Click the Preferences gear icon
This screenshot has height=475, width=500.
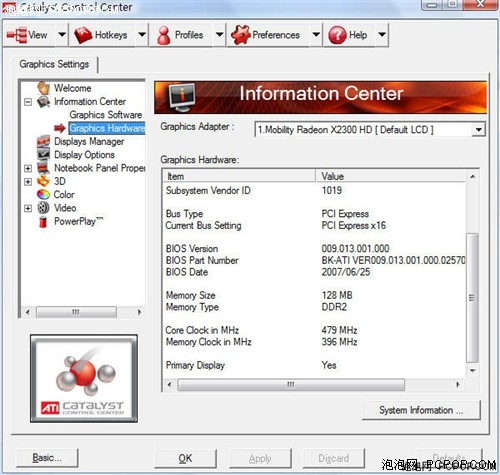click(241, 35)
